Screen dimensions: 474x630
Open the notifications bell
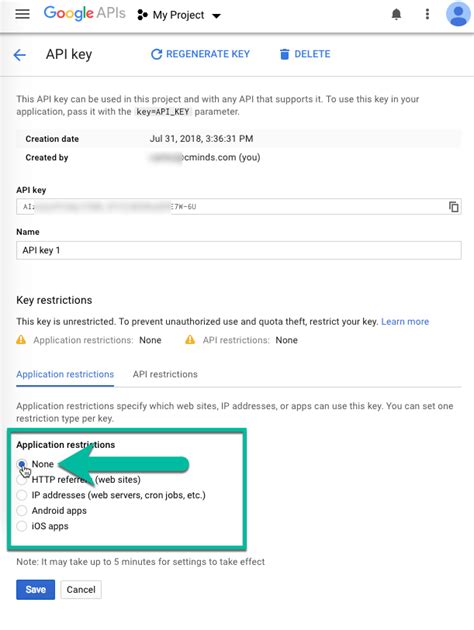[396, 14]
